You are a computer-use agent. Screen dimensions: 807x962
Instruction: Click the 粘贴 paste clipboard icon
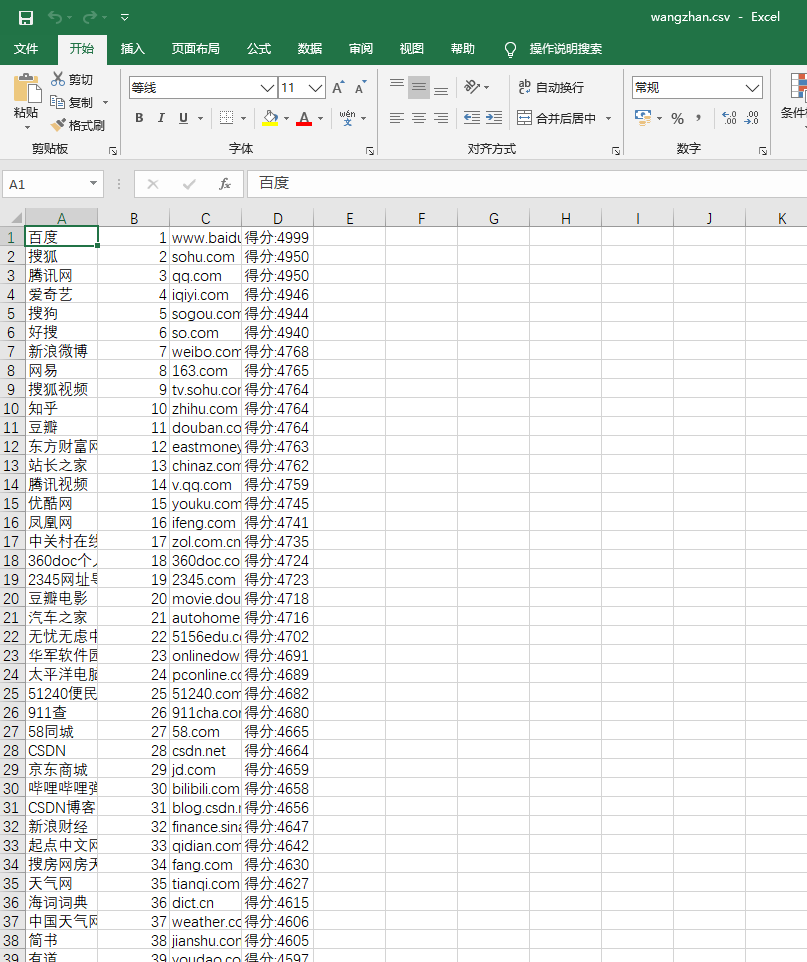(x=26, y=87)
